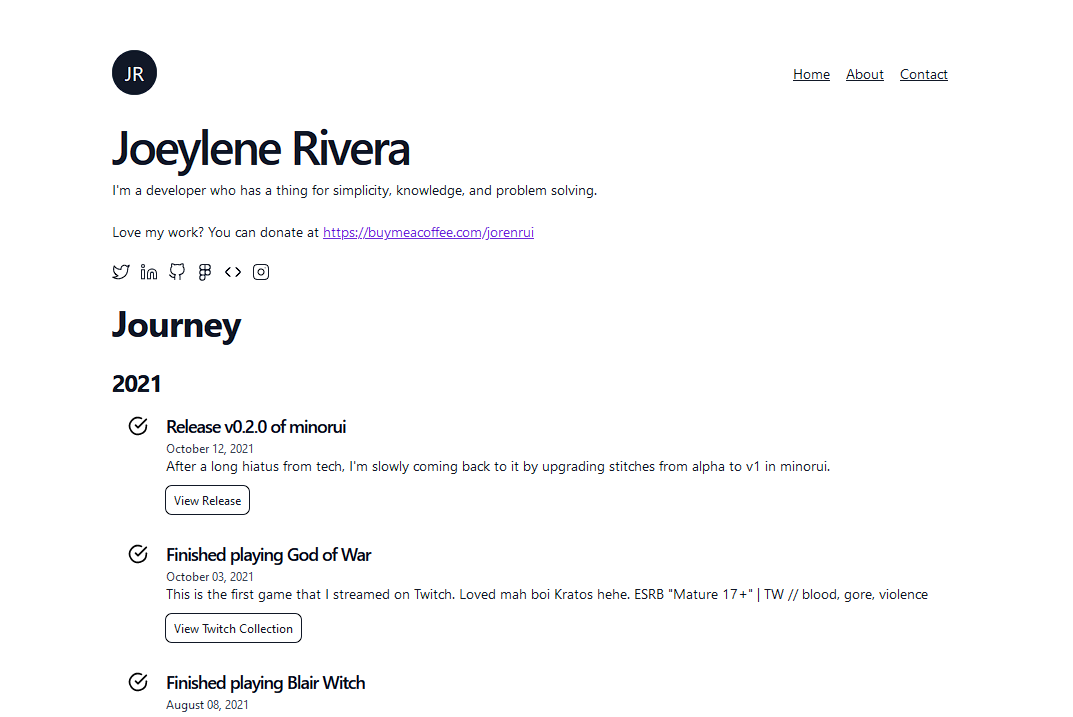Open the GitHub profile icon

pyautogui.click(x=177, y=271)
